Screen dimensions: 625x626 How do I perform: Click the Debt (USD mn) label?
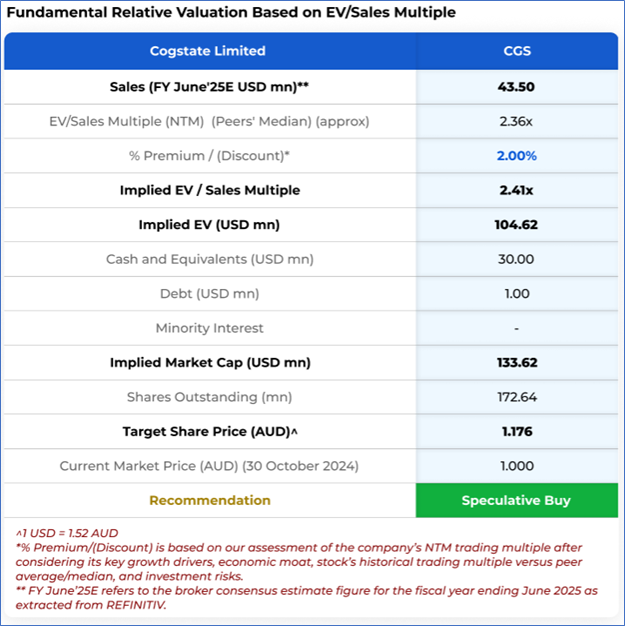point(209,294)
